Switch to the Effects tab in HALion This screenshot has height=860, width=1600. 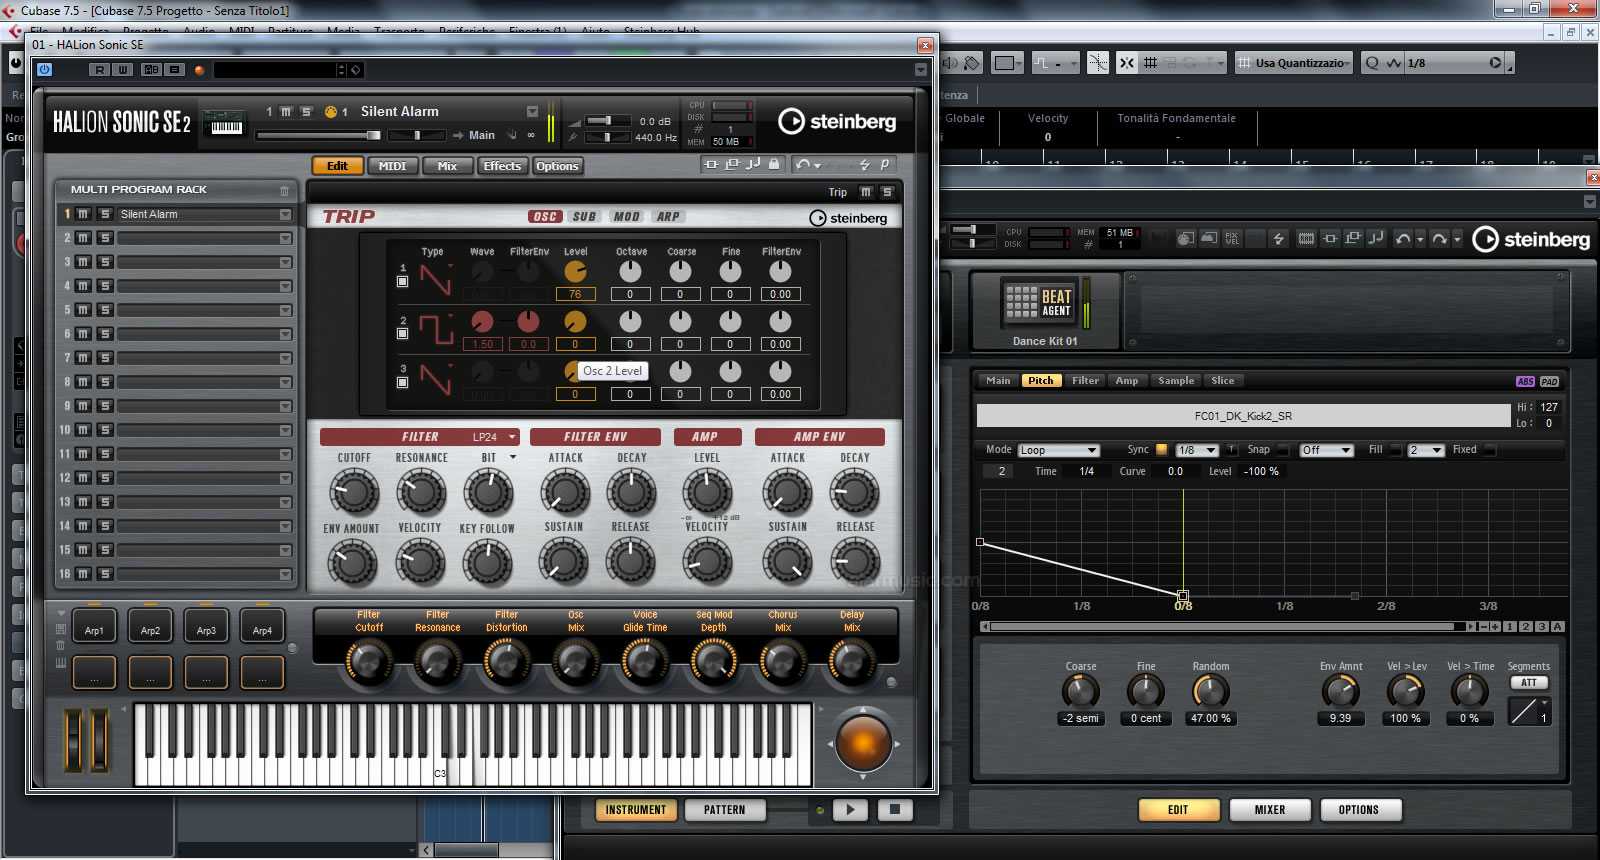(502, 166)
